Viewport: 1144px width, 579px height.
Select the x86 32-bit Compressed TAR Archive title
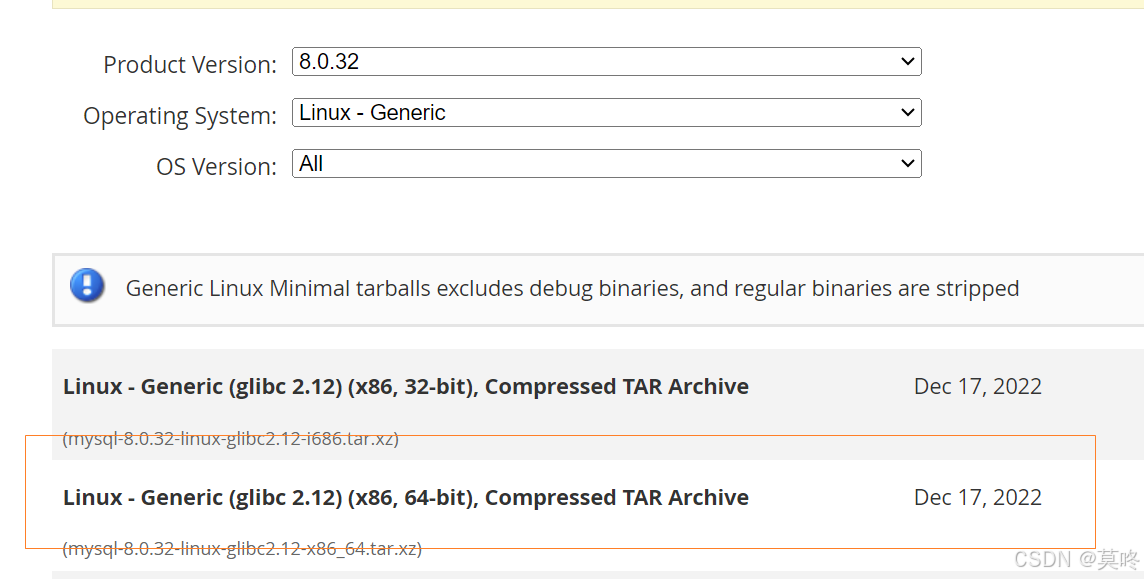(405, 387)
